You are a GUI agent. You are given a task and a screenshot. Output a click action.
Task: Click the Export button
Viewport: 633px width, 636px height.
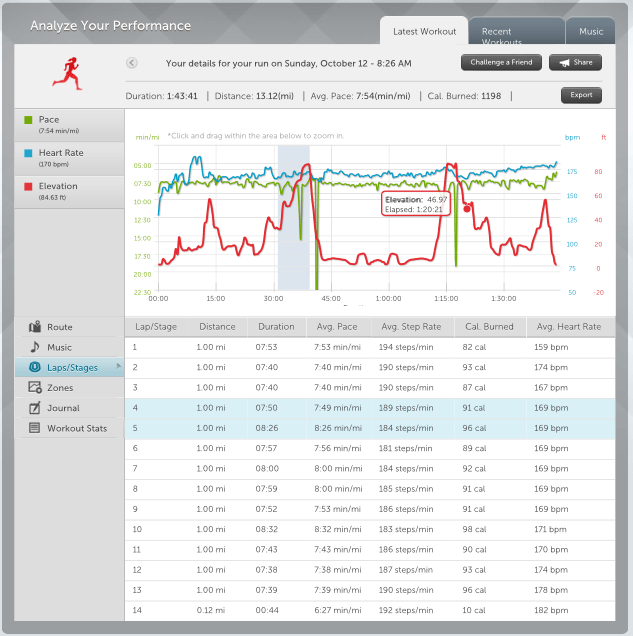pos(581,96)
